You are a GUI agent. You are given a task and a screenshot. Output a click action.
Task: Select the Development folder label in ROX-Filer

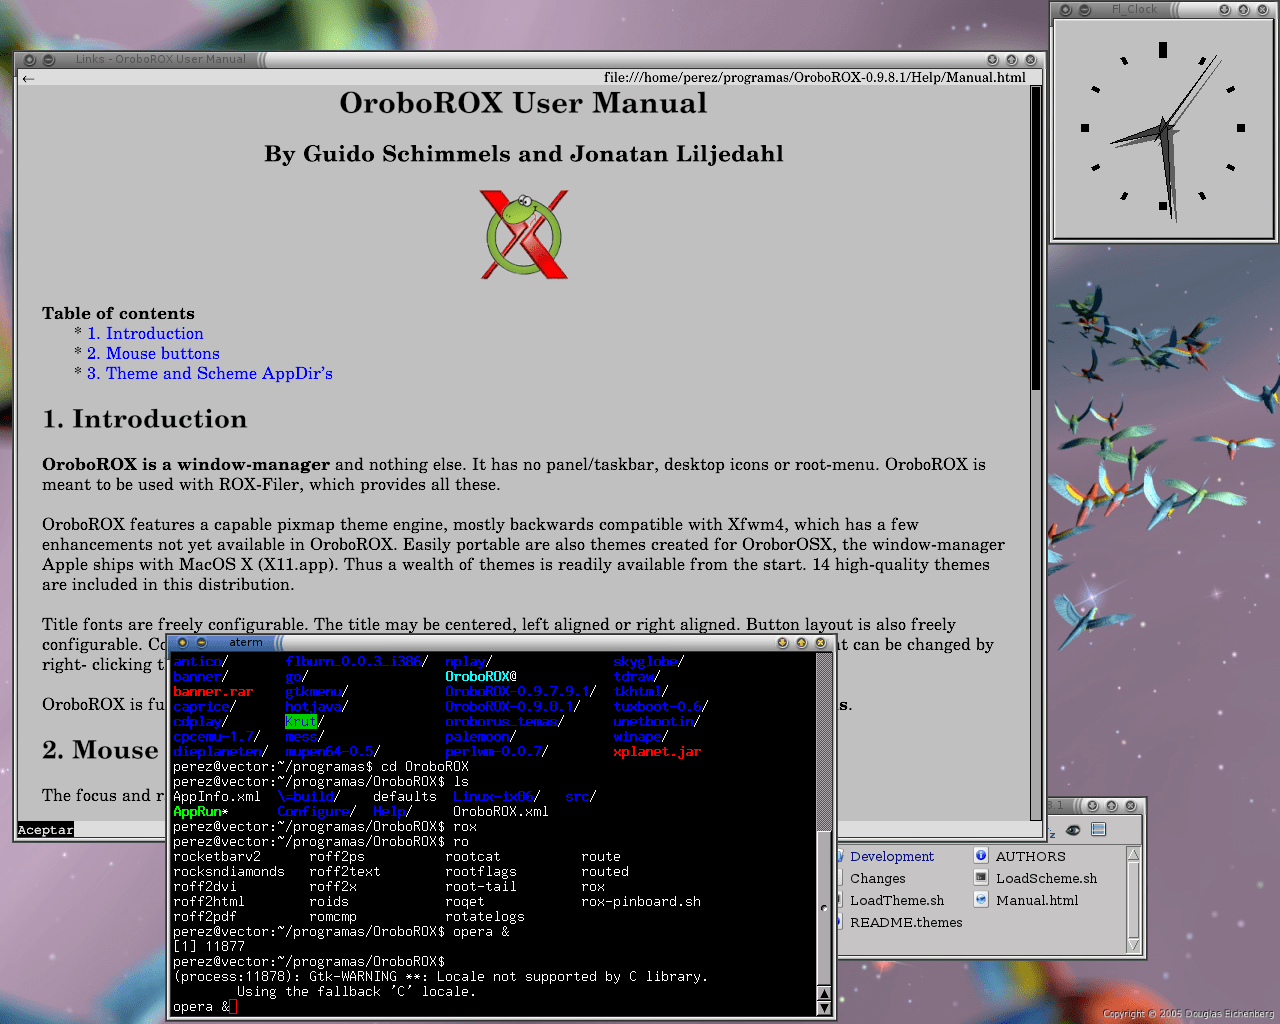(x=892, y=857)
